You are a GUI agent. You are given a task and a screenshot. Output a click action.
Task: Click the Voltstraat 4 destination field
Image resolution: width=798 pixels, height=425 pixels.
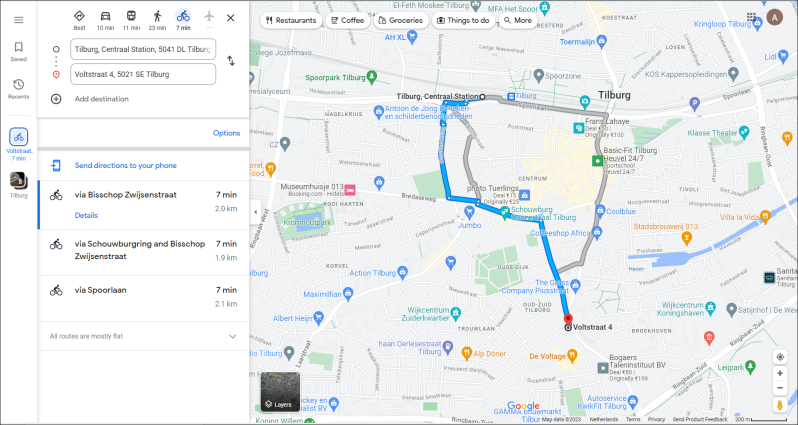143,74
